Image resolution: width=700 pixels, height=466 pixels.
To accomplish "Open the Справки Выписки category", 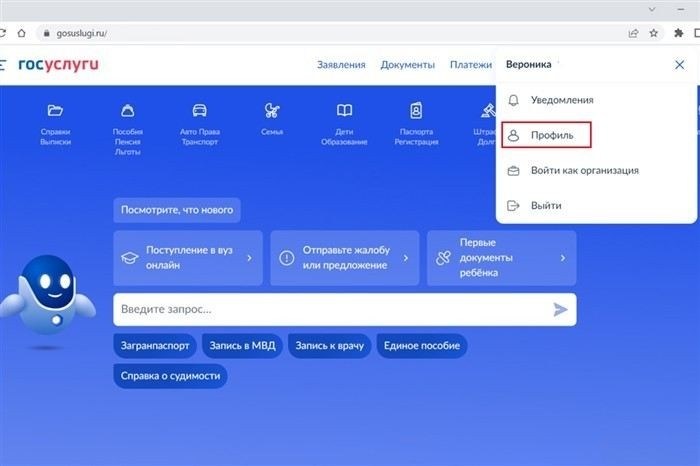I will tap(55, 124).
